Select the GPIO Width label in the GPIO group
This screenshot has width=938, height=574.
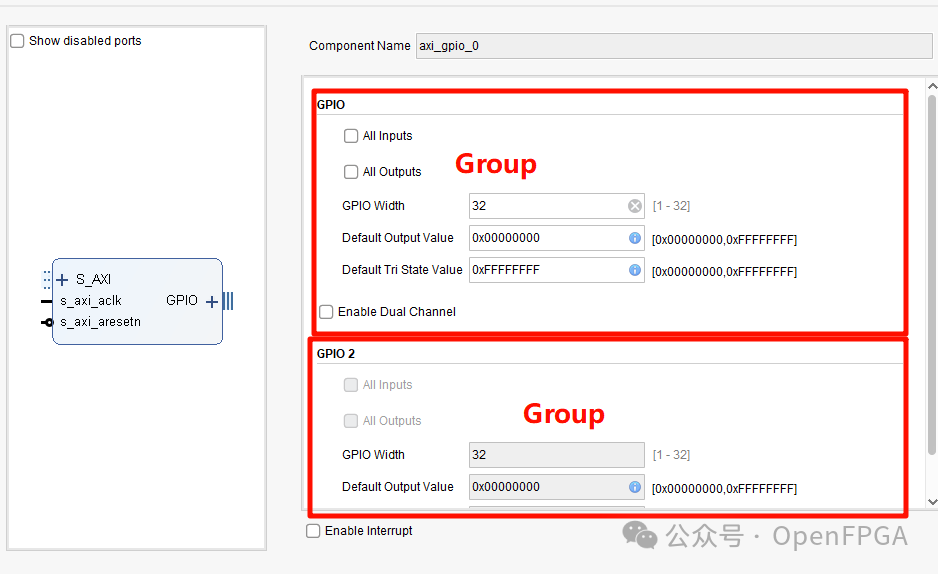pos(373,206)
